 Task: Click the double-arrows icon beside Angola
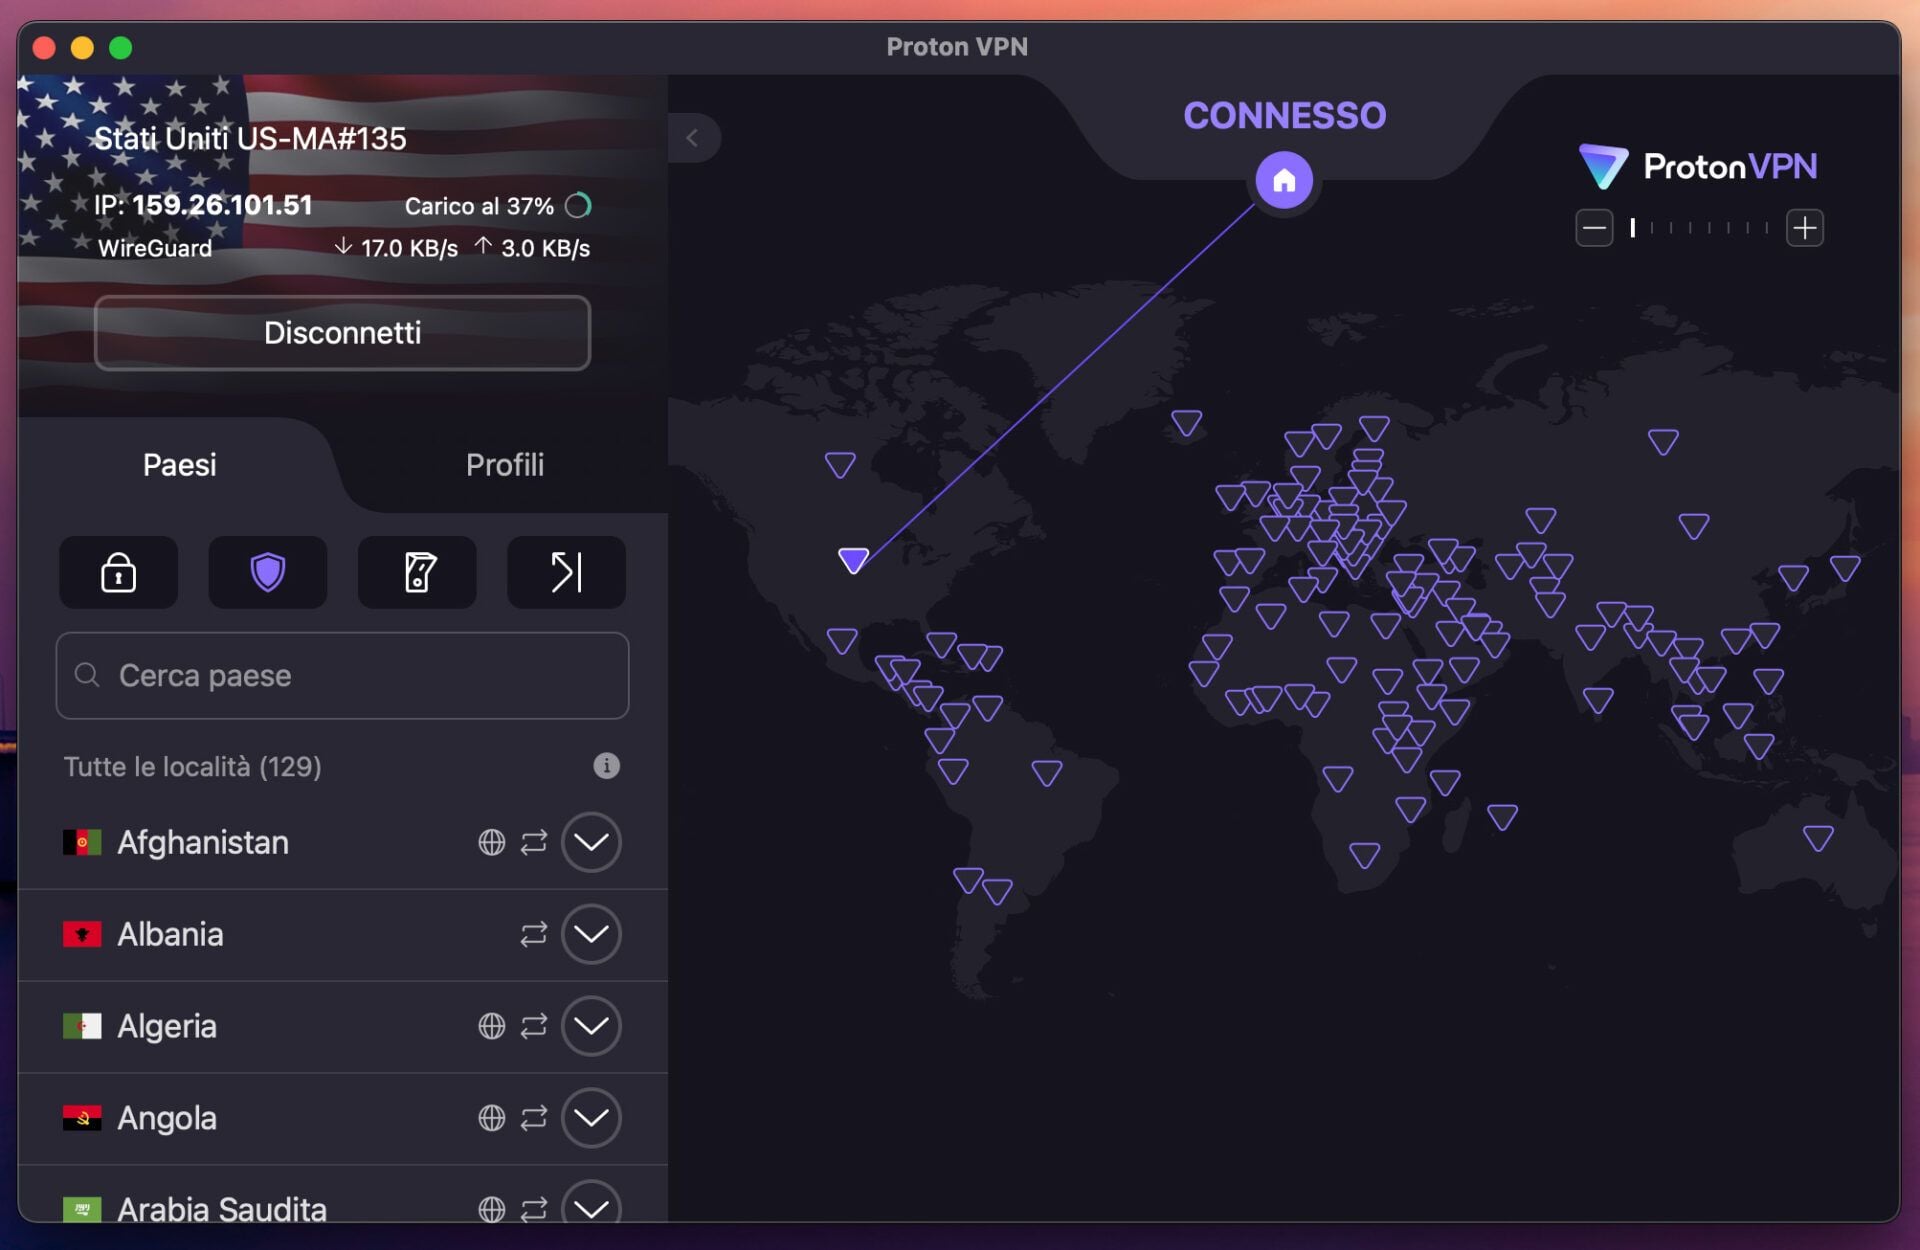tap(534, 1119)
